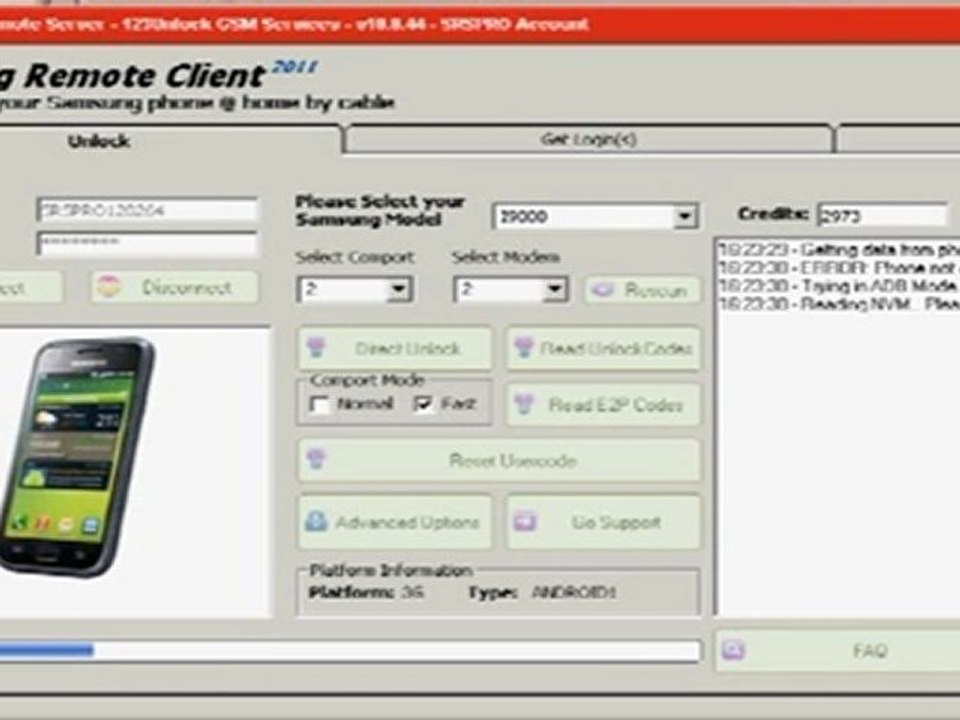Select the Getting data from phone log line
Image resolution: width=960 pixels, height=720 pixels.
pos(838,249)
